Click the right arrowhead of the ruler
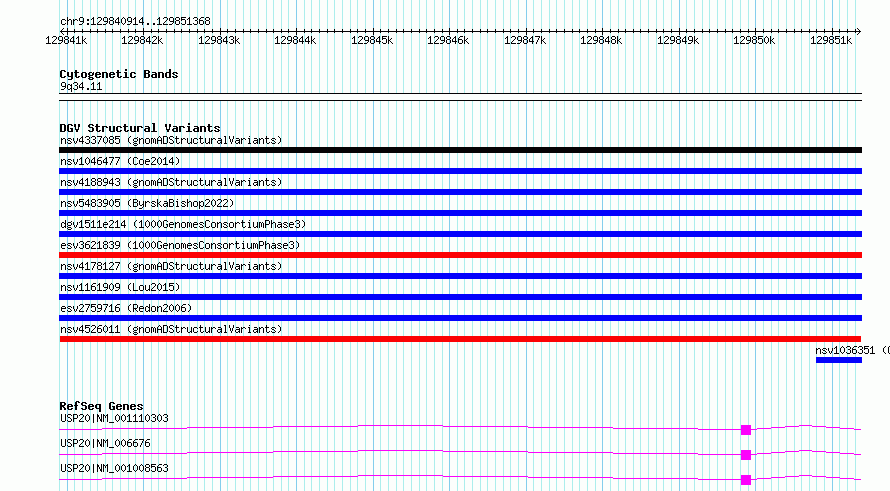This screenshot has height=491, width=890. pyautogui.click(x=859, y=31)
